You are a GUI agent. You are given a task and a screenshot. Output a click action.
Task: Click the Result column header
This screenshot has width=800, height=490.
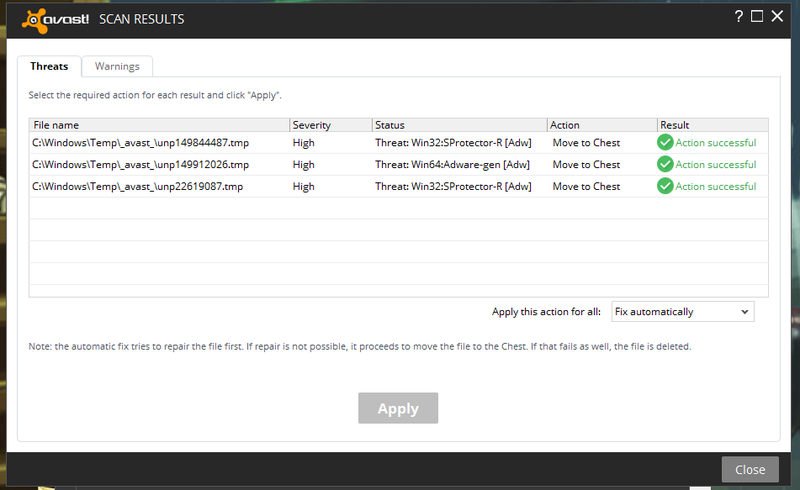pos(712,125)
